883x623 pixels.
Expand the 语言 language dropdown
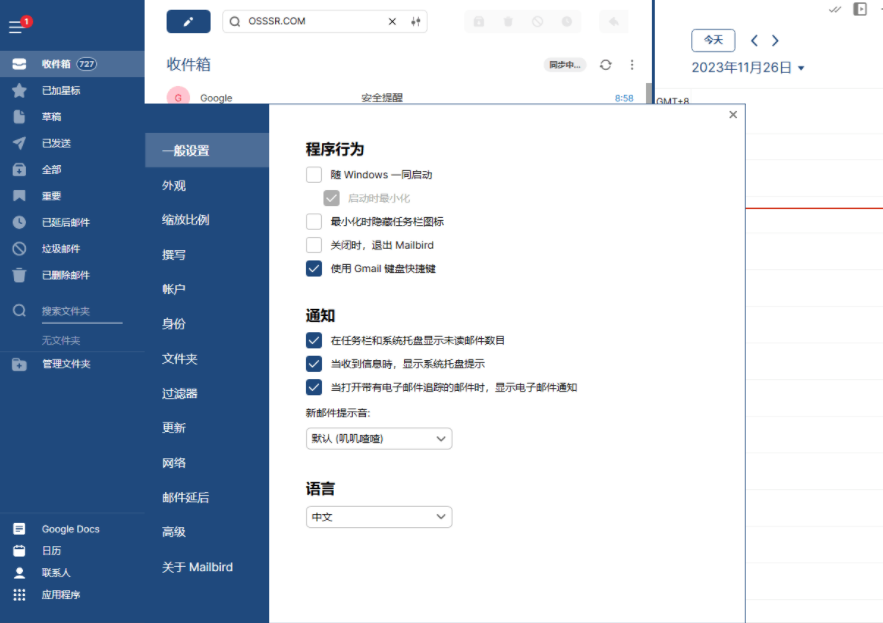[x=379, y=517]
